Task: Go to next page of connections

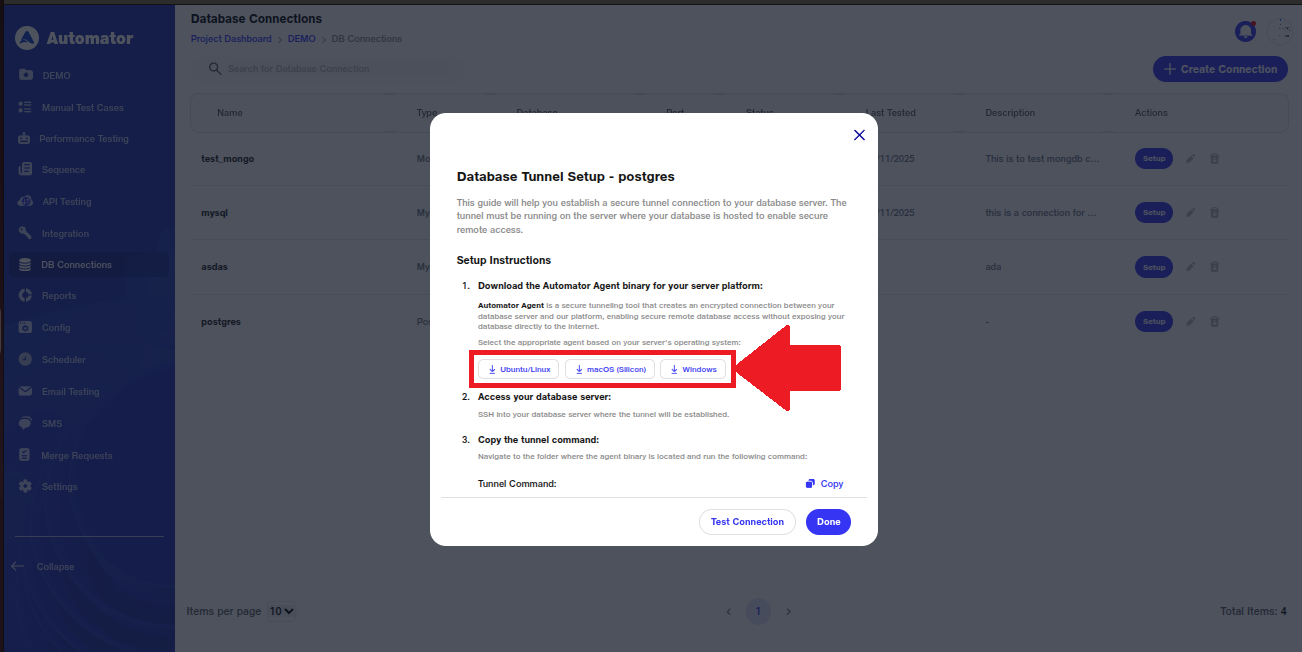Action: (x=788, y=611)
